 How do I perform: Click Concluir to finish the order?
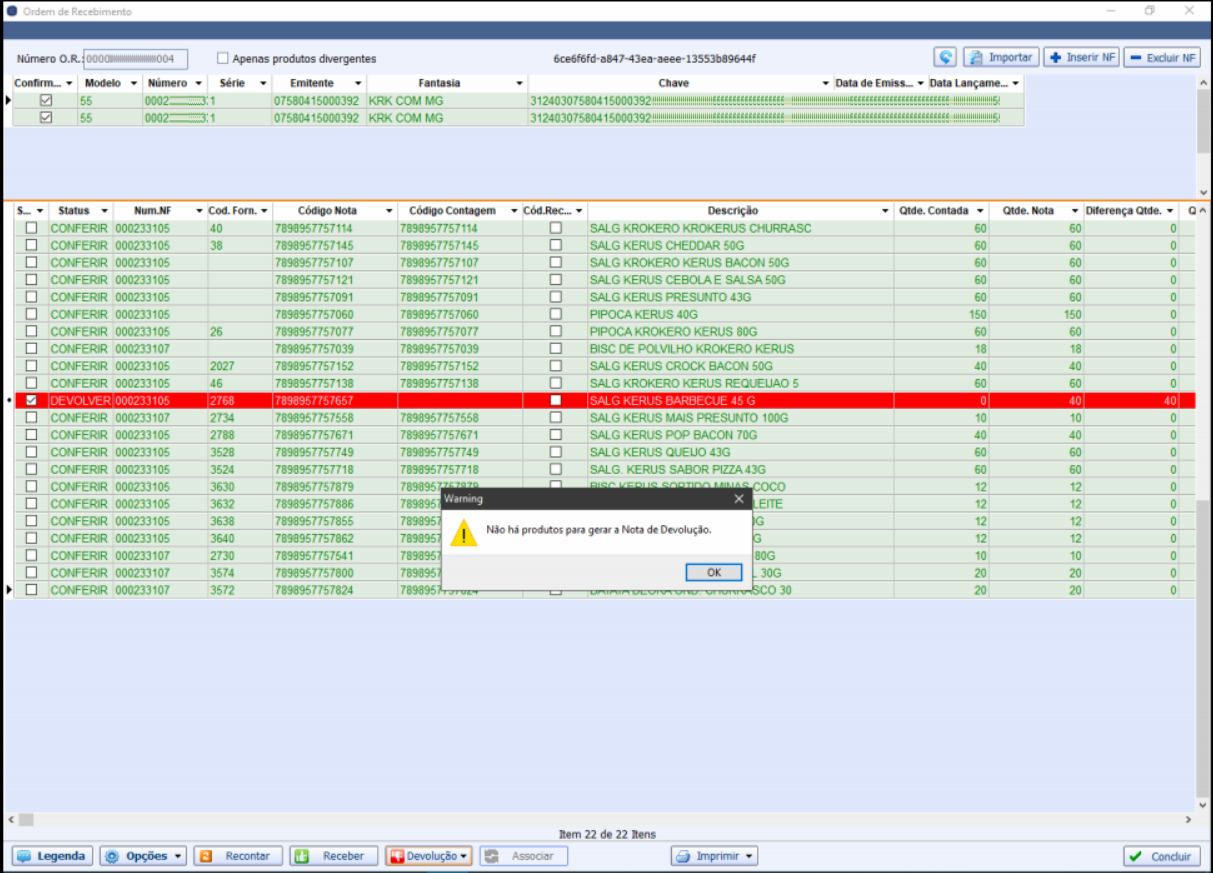[1161, 856]
